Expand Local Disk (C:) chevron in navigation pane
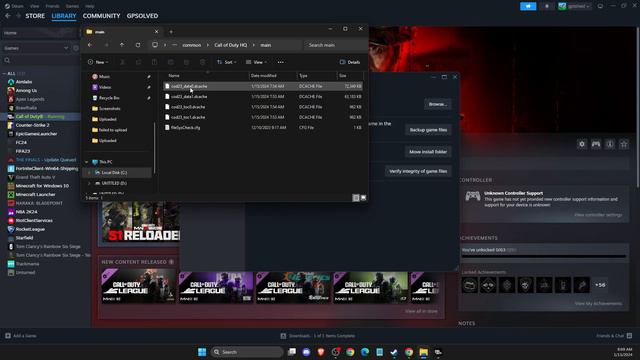Image resolution: width=640 pixels, height=360 pixels. (x=89, y=173)
